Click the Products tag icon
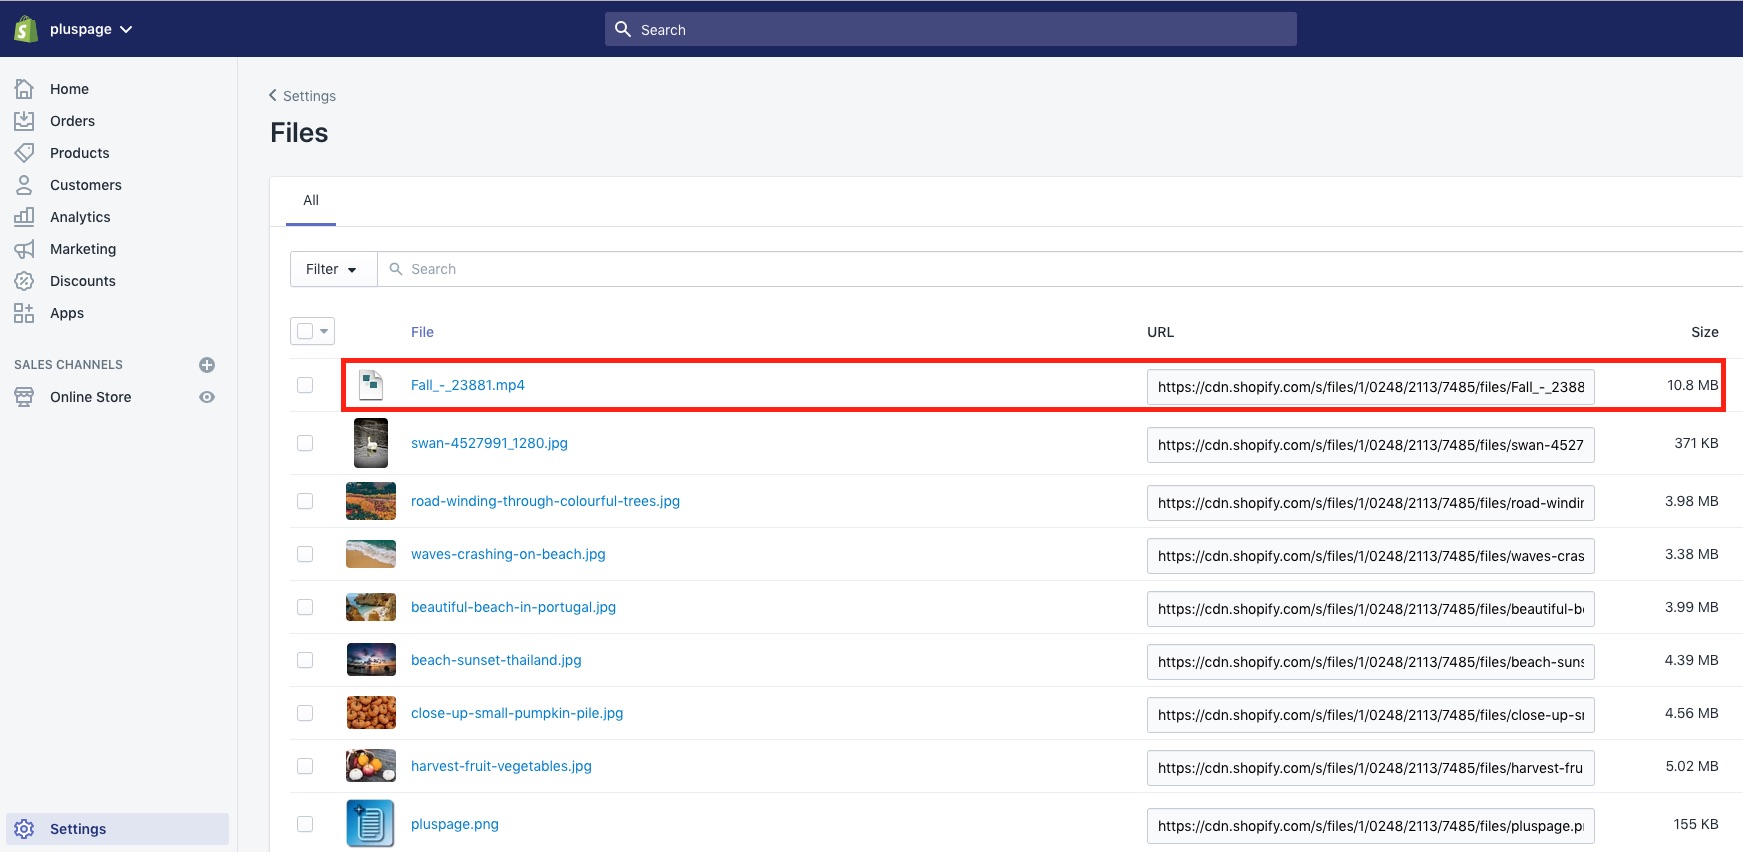This screenshot has height=852, width=1743. click(x=24, y=153)
